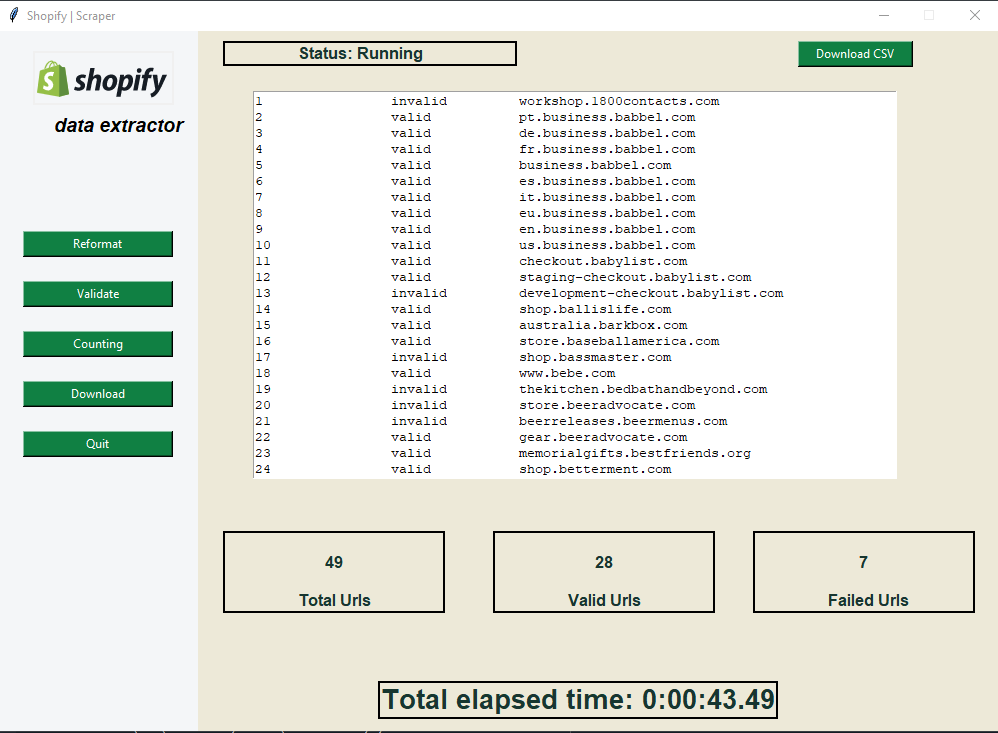Select the Total Urls counter box
The height and width of the screenshot is (733, 998).
(334, 572)
